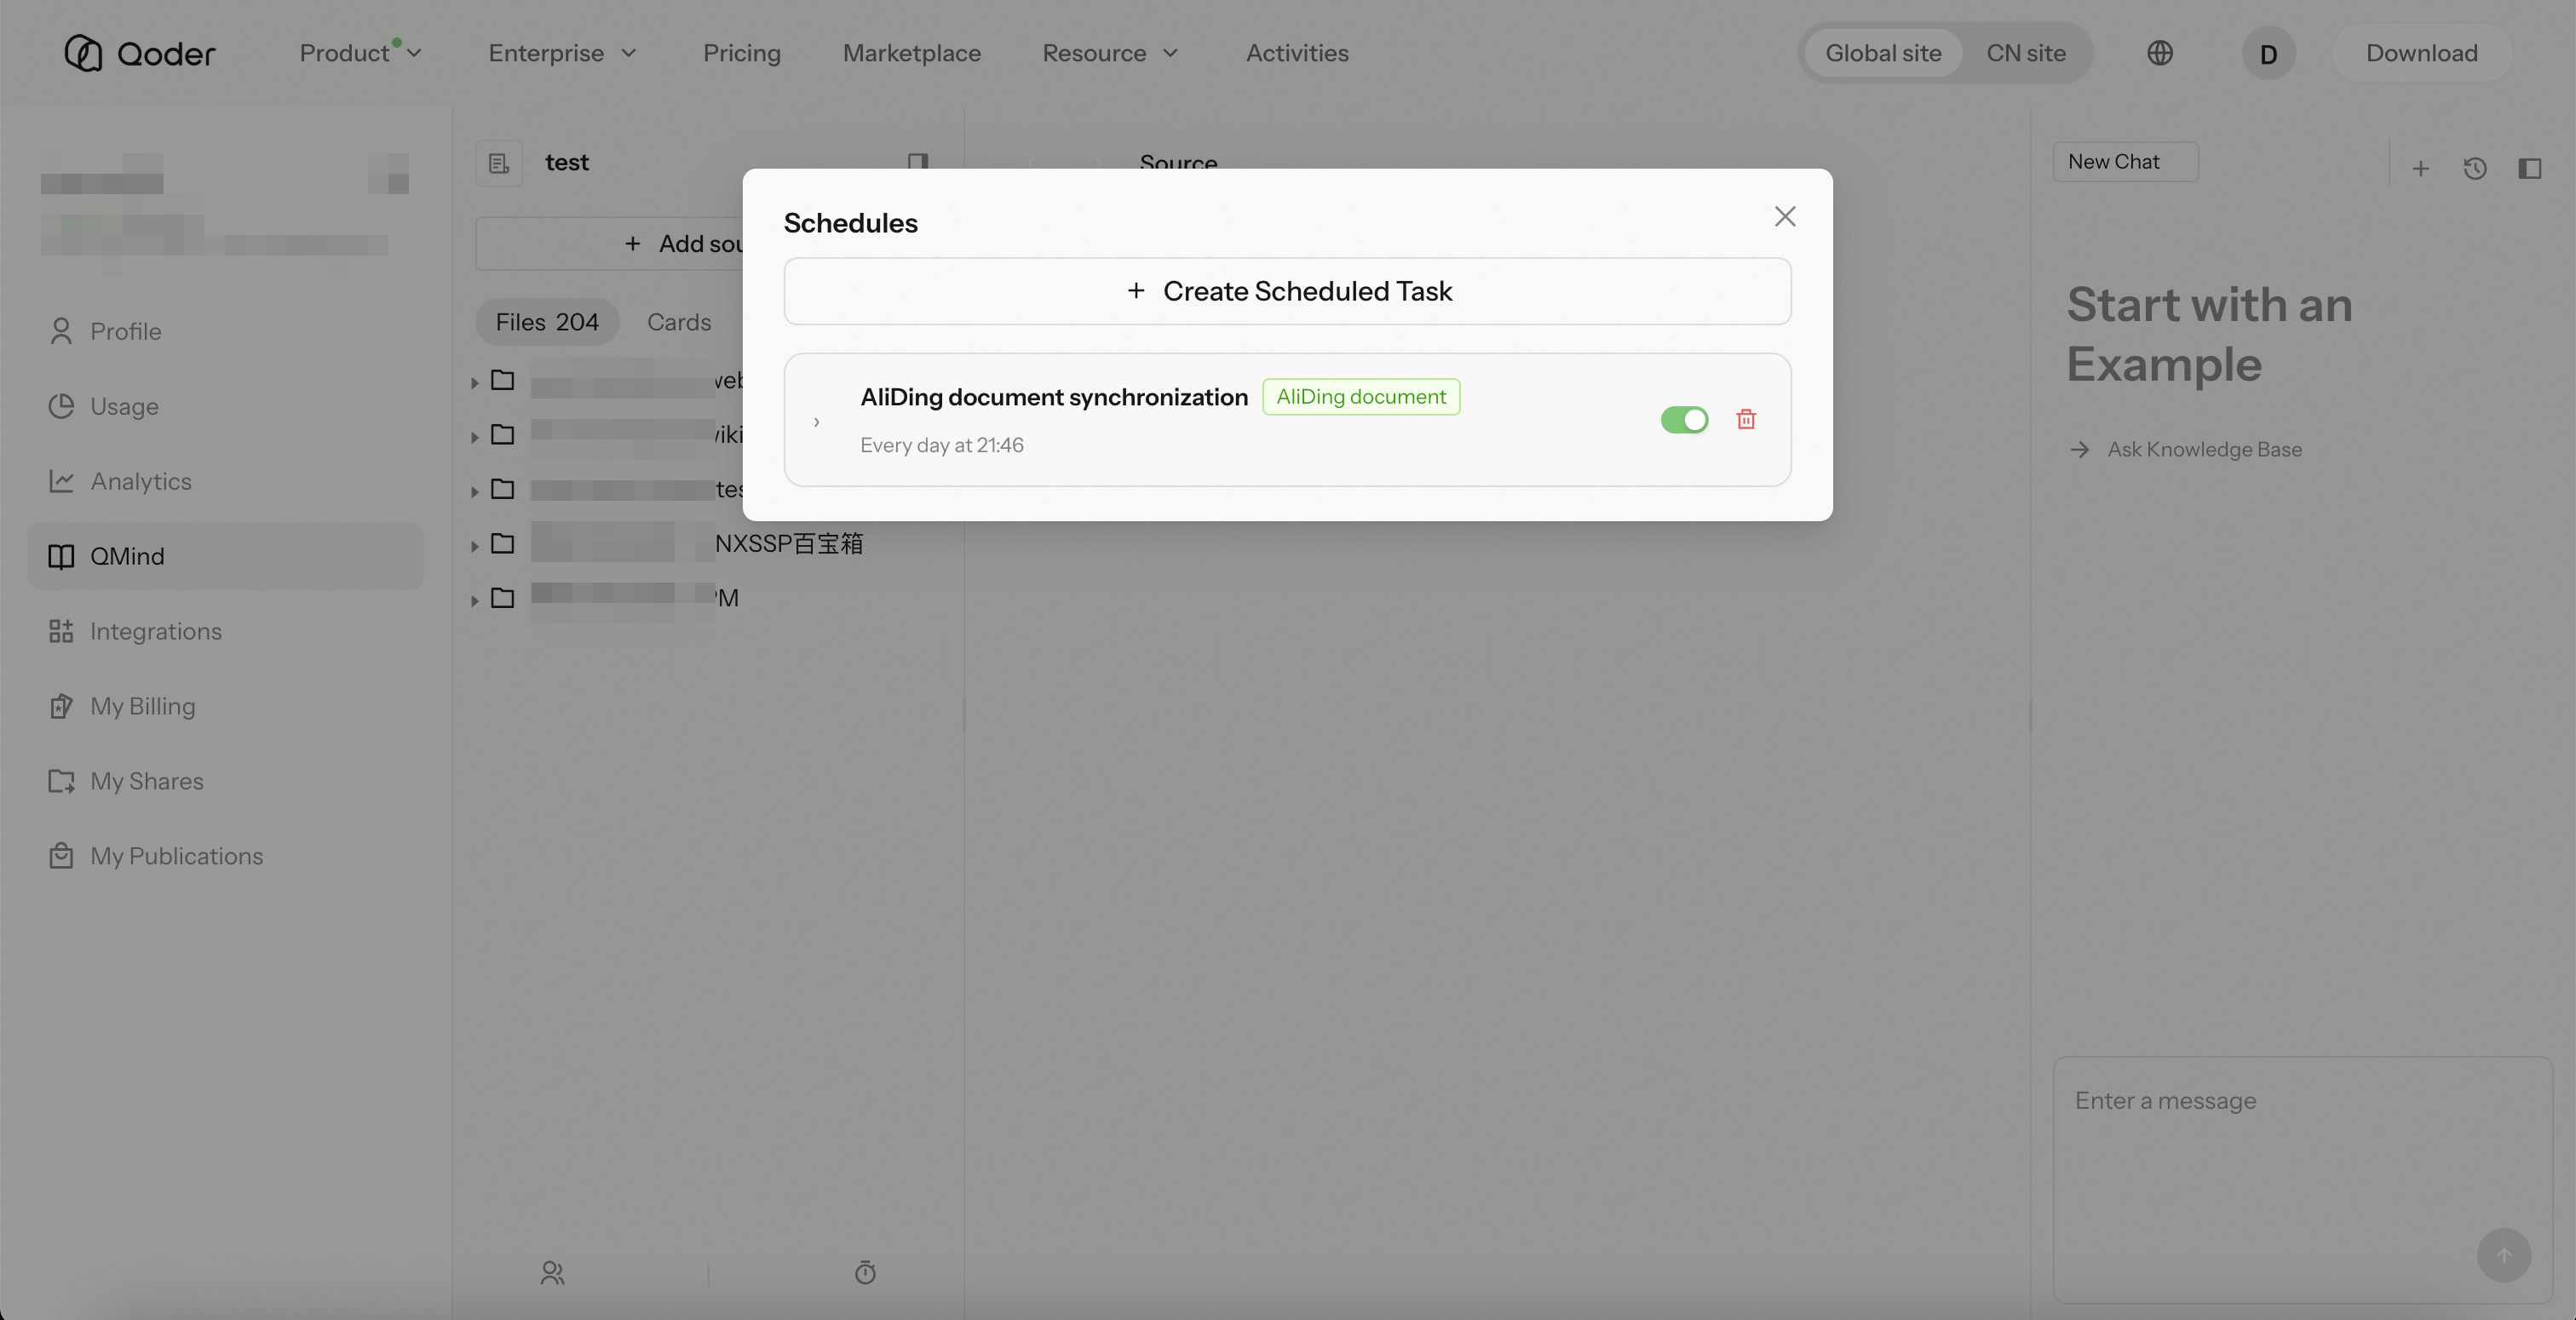Collapse the chat side panel icon

point(2530,169)
